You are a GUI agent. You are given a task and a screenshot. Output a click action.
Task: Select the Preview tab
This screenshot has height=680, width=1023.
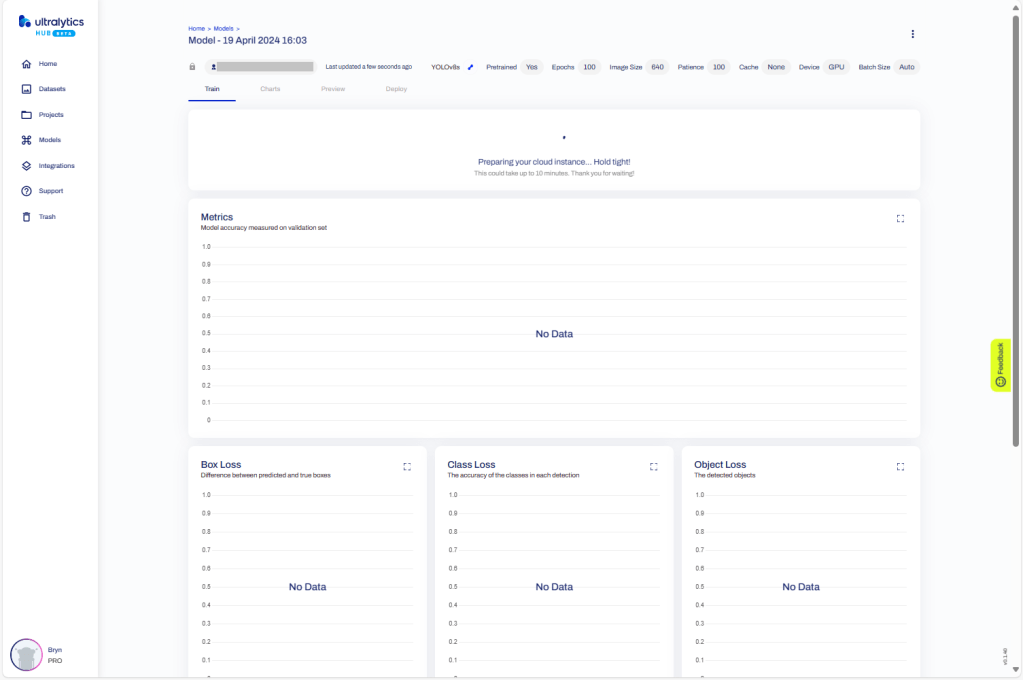pos(333,89)
